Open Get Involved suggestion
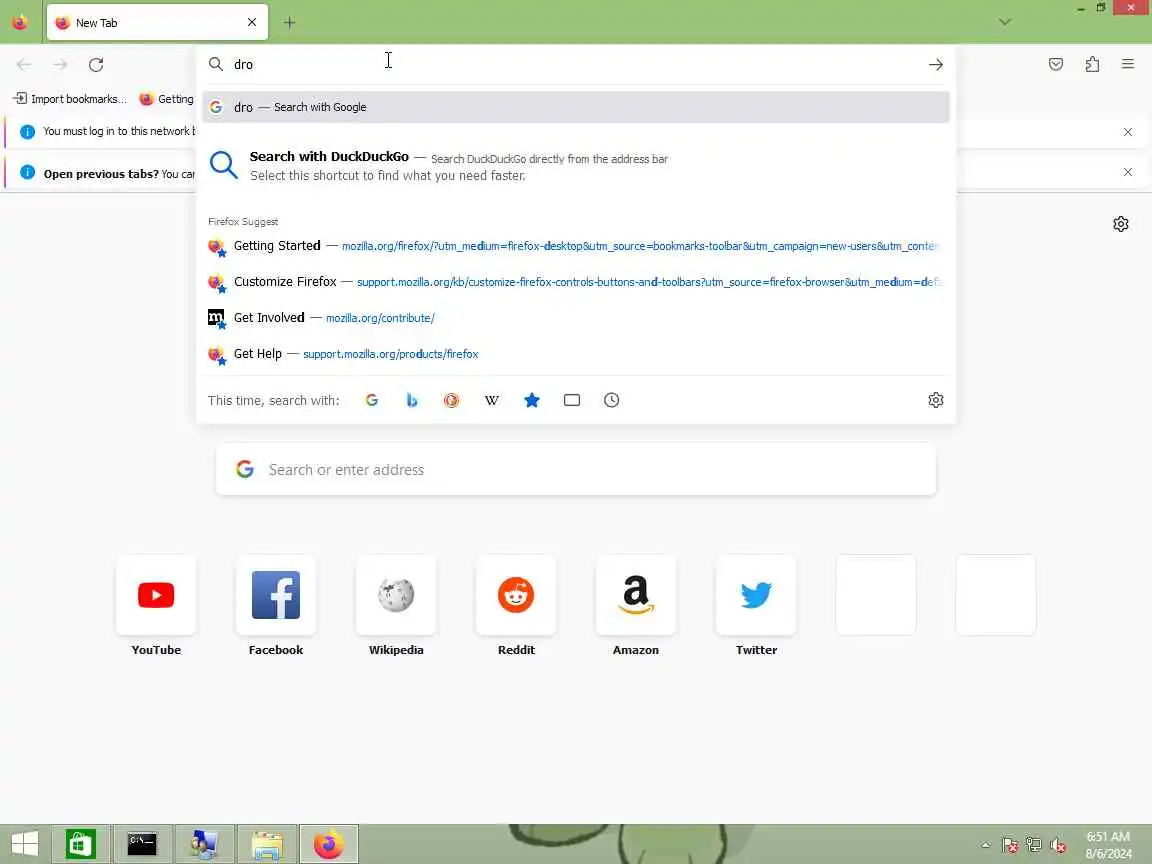Screen dimensions: 1152x864 point(576,318)
